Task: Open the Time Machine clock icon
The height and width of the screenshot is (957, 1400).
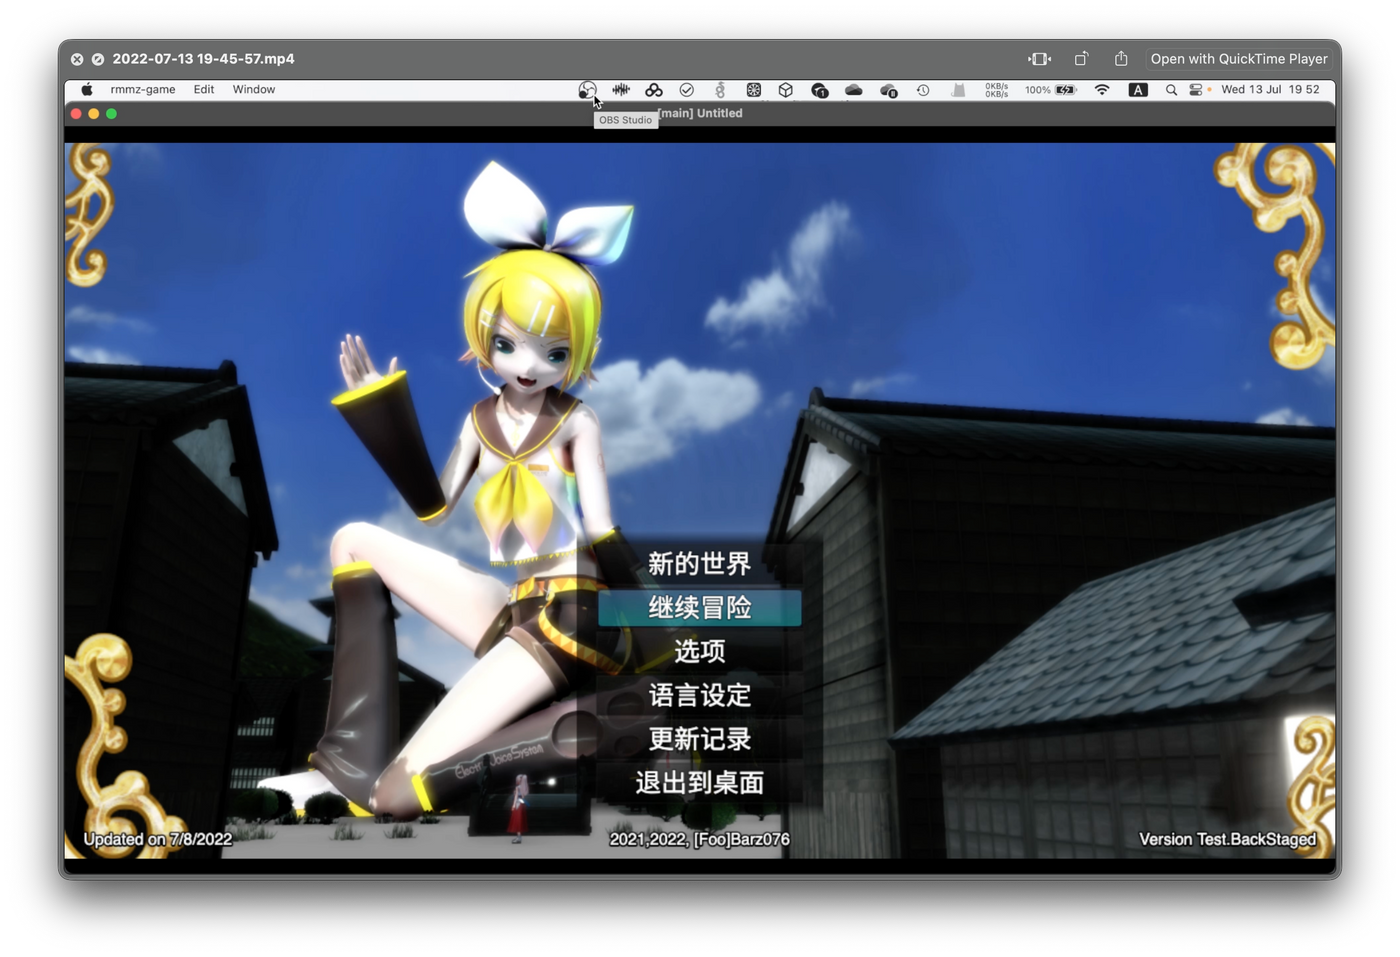Action: point(923,90)
